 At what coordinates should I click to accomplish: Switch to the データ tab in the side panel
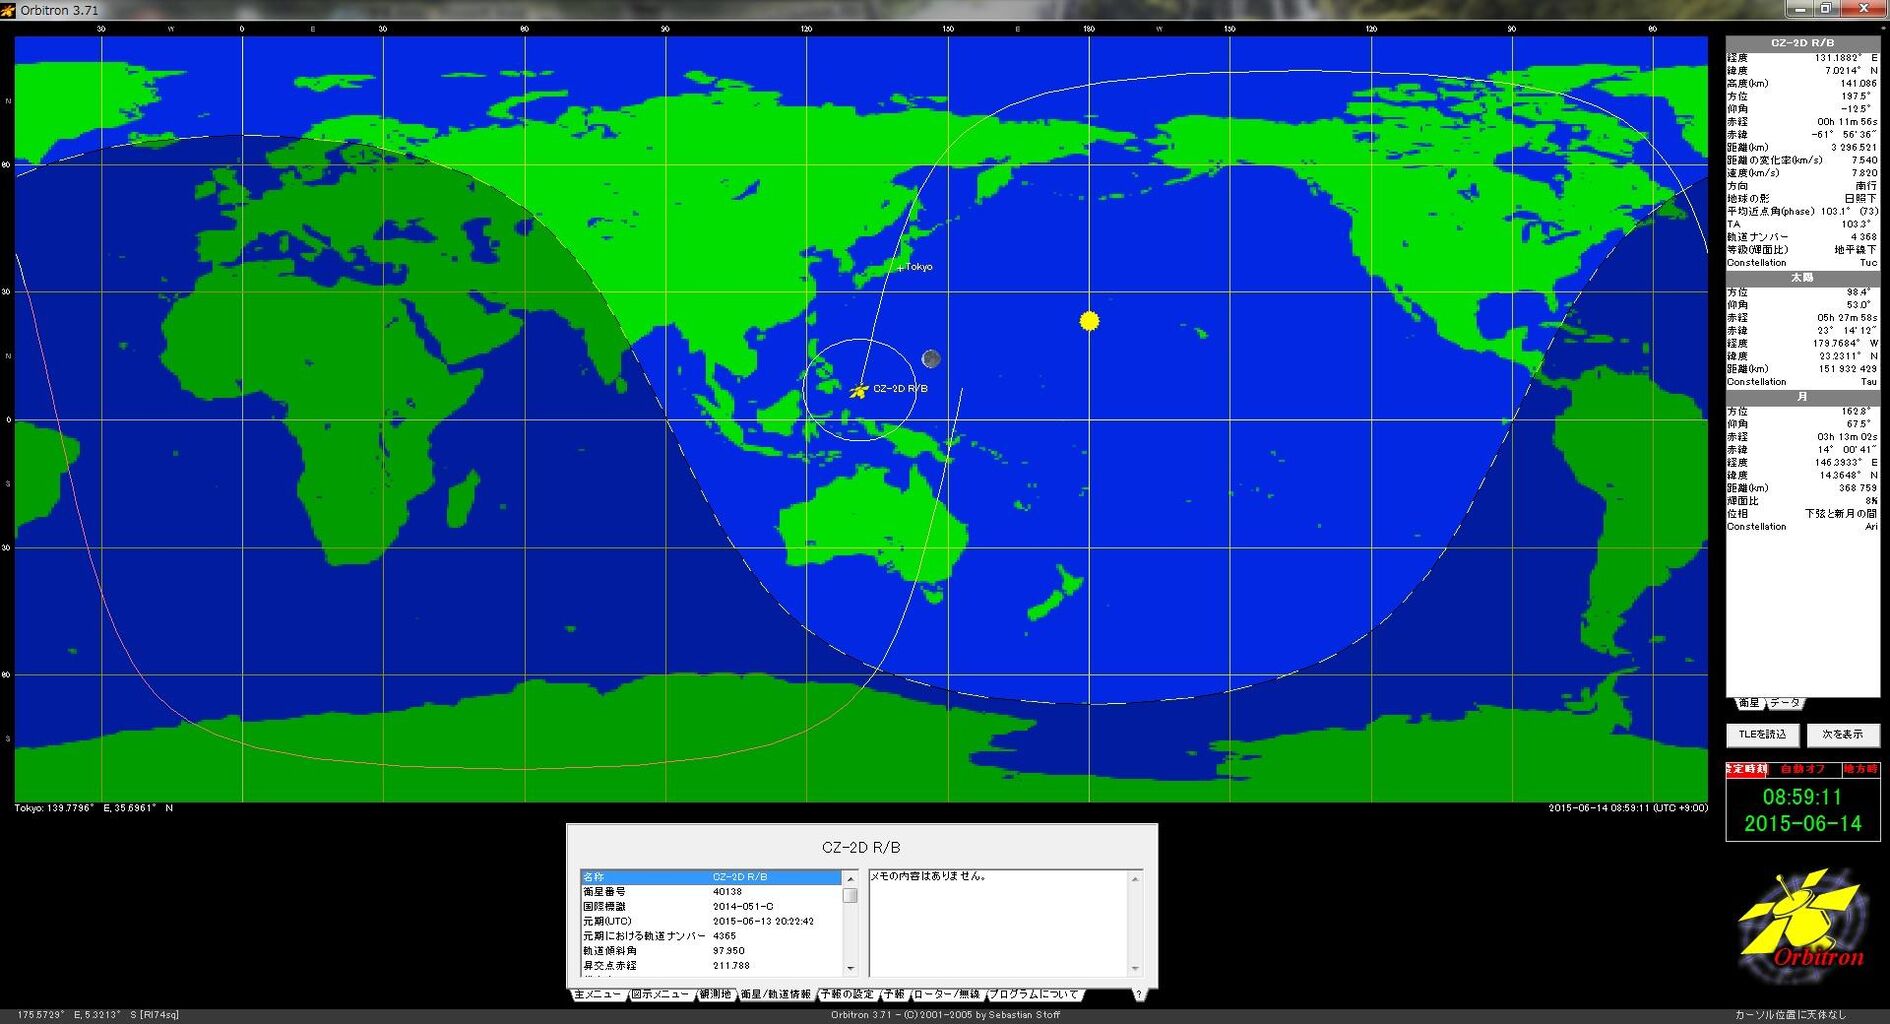(x=1785, y=703)
